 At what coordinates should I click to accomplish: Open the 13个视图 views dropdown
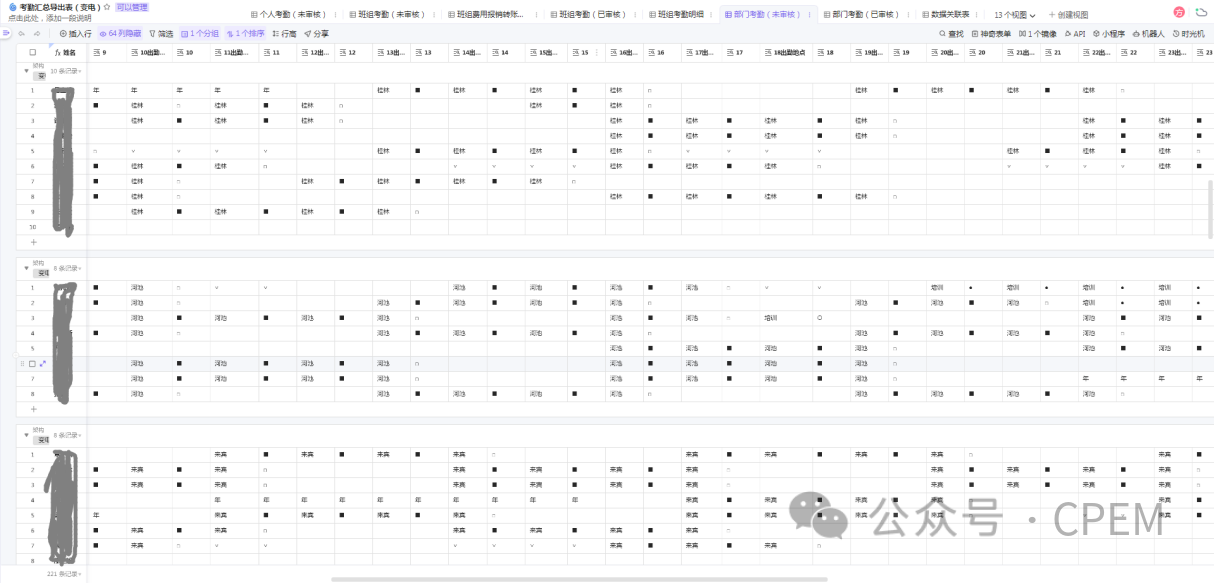(x=1015, y=15)
